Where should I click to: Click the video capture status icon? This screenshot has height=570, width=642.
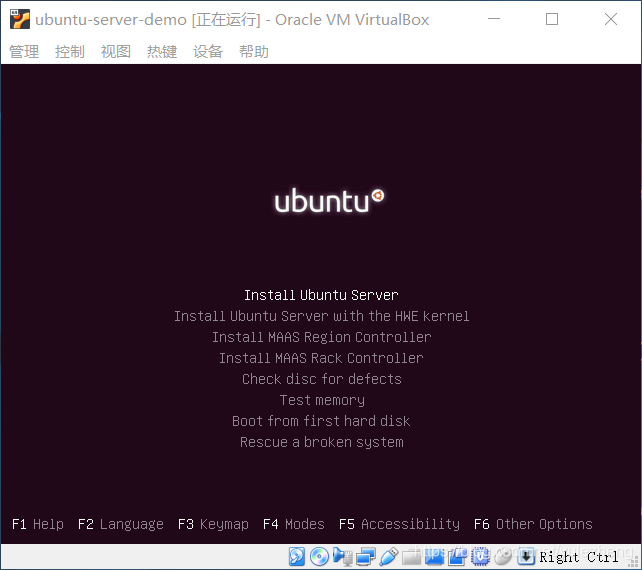point(457,556)
